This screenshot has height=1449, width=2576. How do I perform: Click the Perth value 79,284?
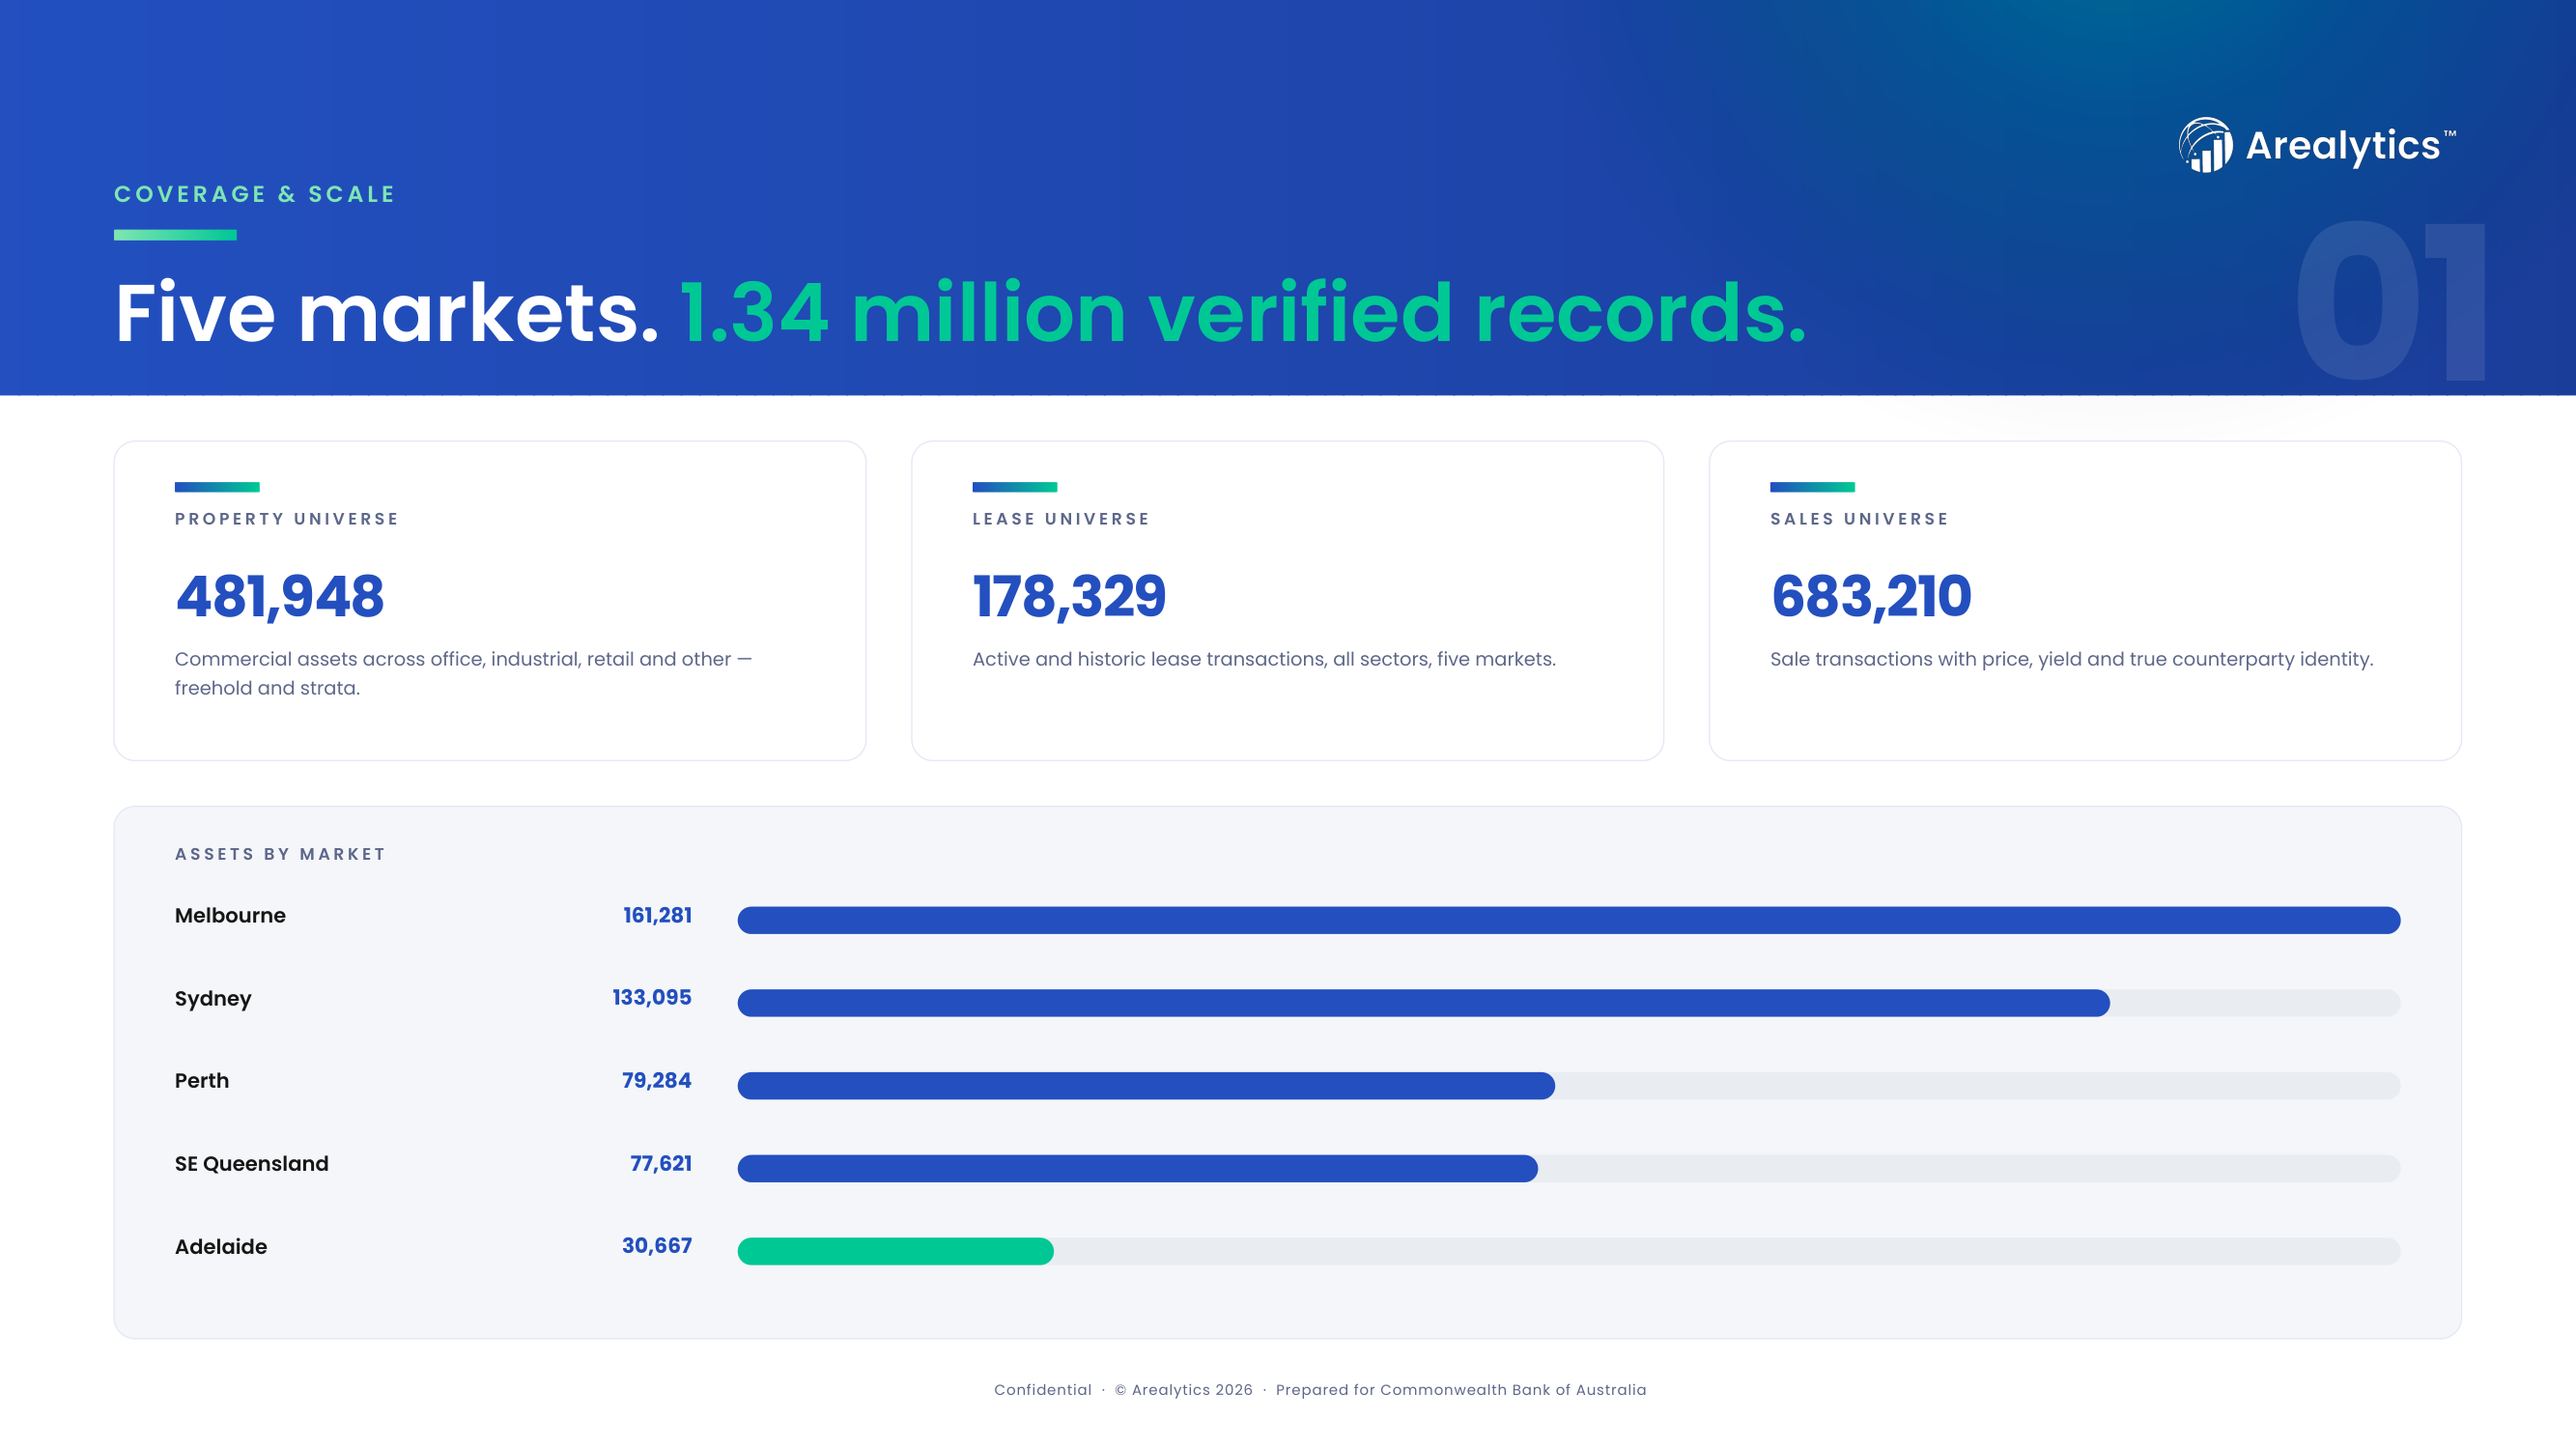(x=657, y=1081)
